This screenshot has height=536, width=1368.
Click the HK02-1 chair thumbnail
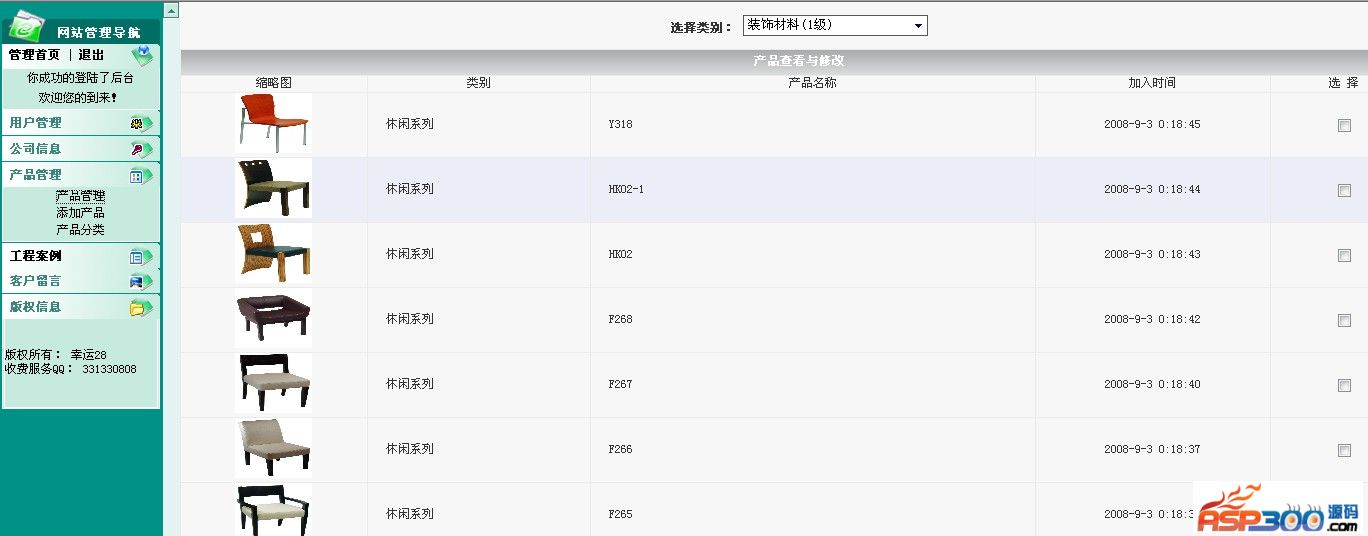[273, 188]
